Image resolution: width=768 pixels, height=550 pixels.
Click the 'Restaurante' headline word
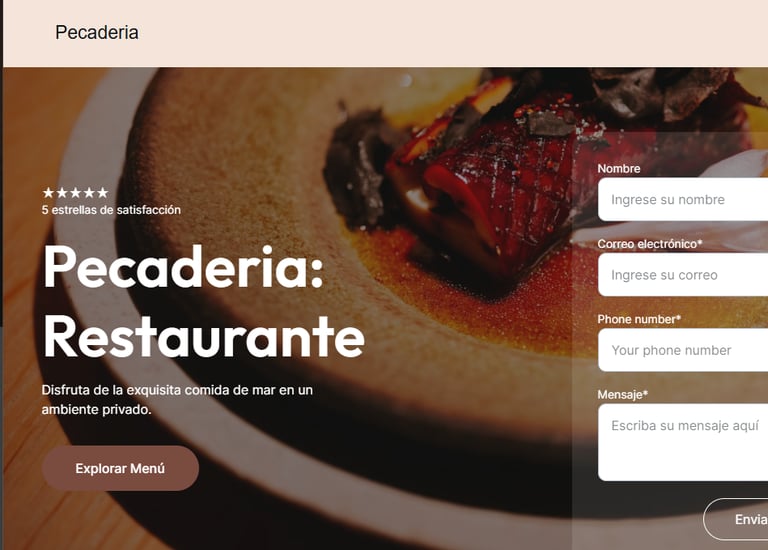[204, 337]
